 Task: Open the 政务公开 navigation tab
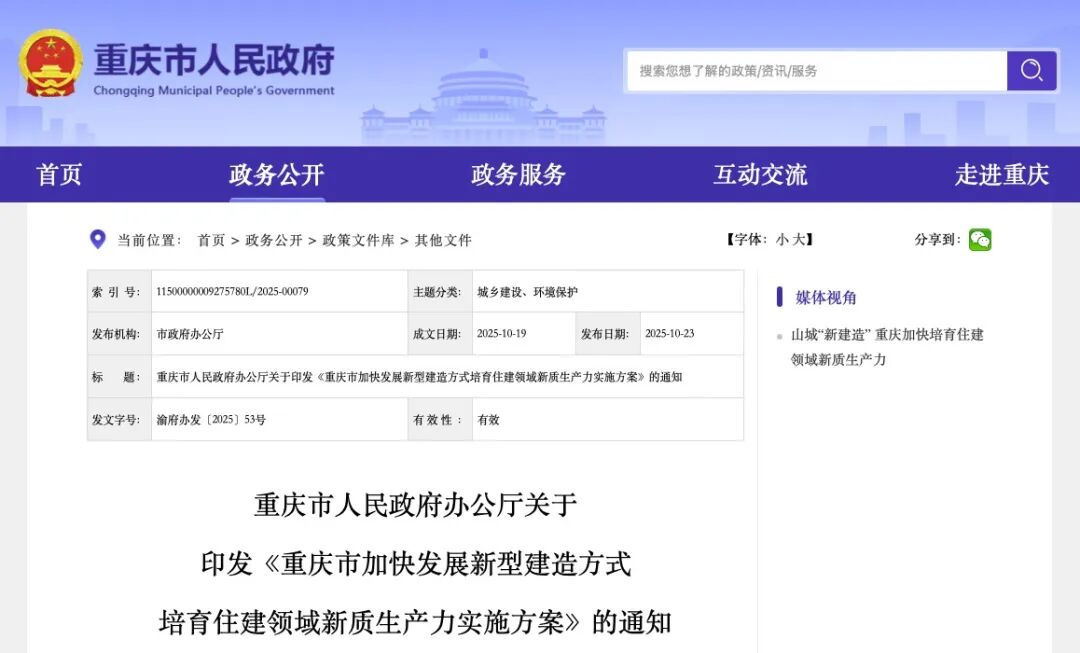pyautogui.click(x=277, y=175)
